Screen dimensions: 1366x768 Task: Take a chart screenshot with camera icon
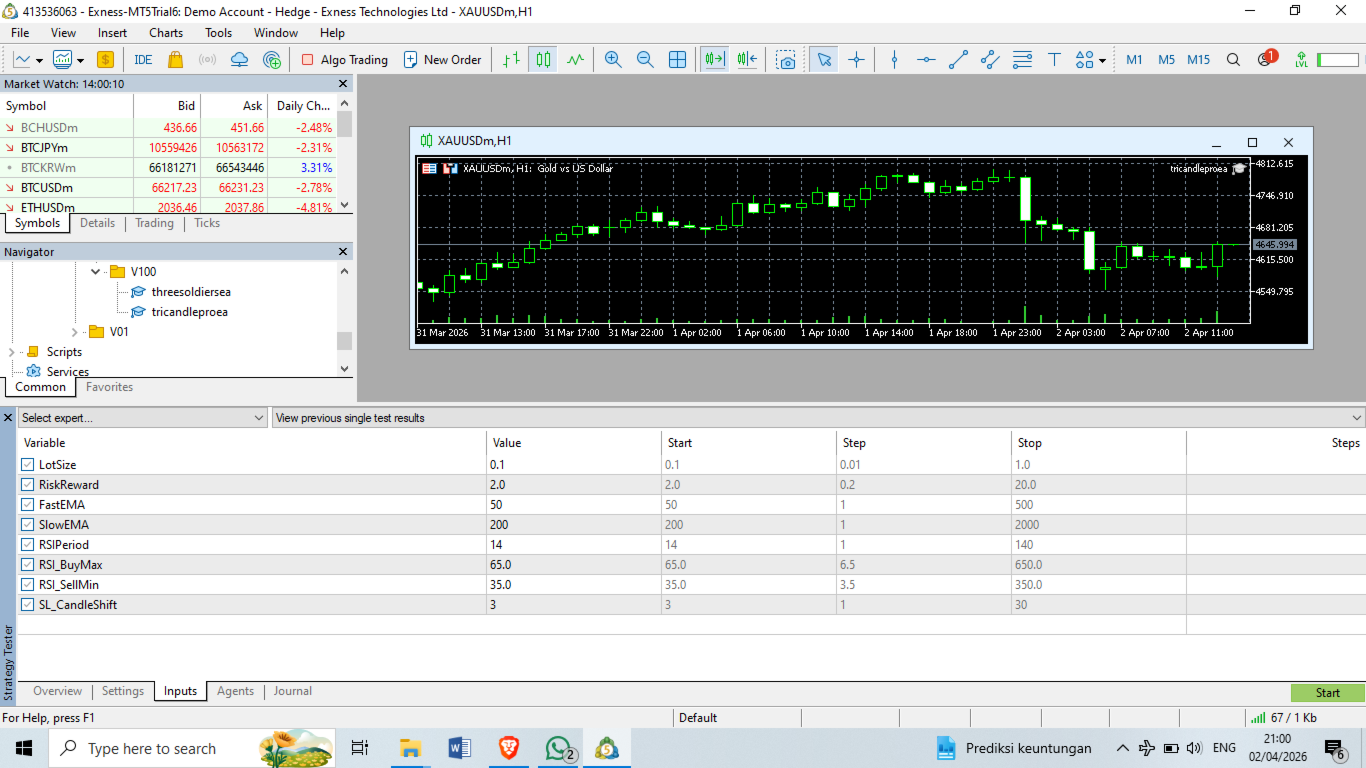(787, 60)
